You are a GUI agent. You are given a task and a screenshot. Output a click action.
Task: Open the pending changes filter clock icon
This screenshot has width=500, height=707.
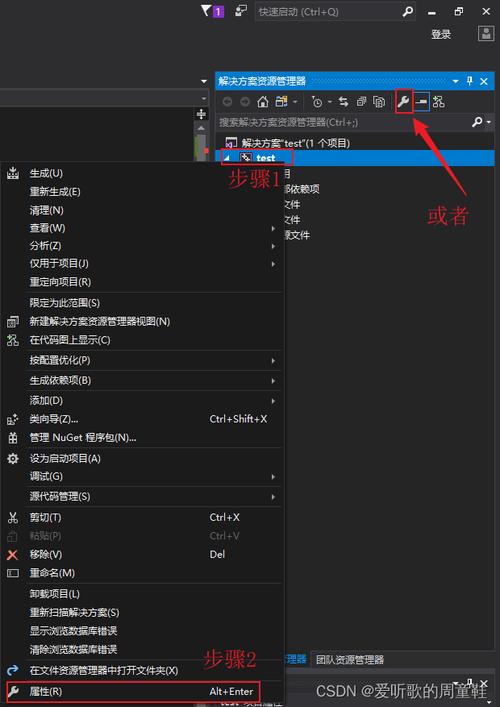[x=317, y=102]
